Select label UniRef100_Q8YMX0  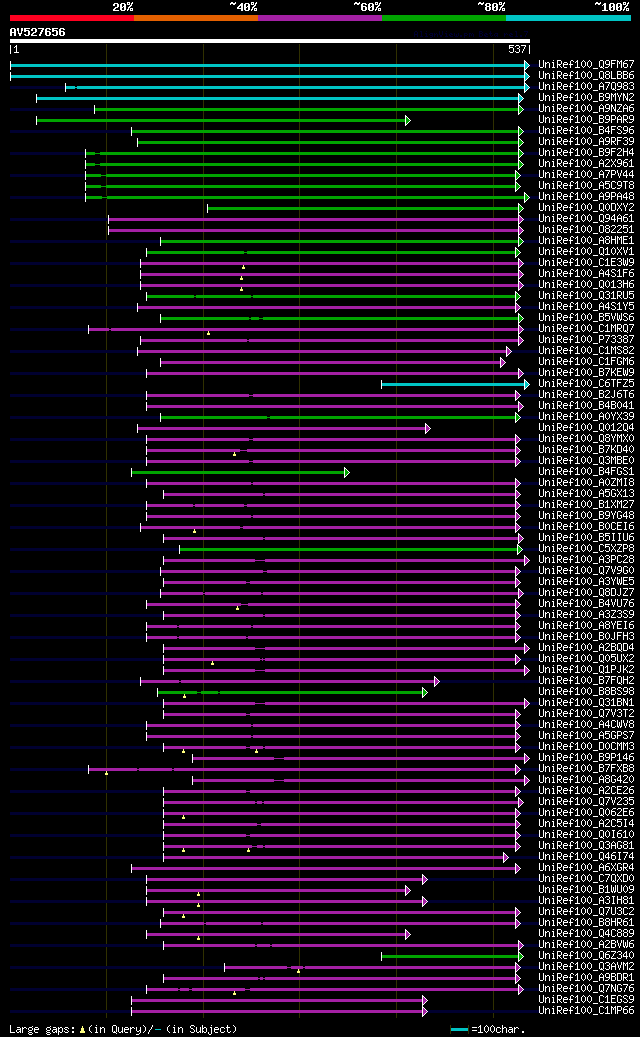click(x=586, y=439)
